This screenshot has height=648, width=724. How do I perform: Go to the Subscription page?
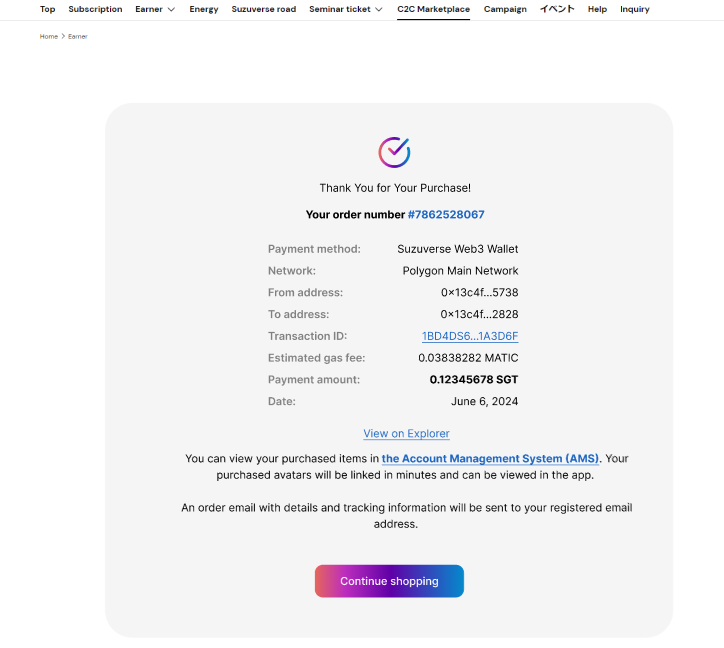point(95,9)
